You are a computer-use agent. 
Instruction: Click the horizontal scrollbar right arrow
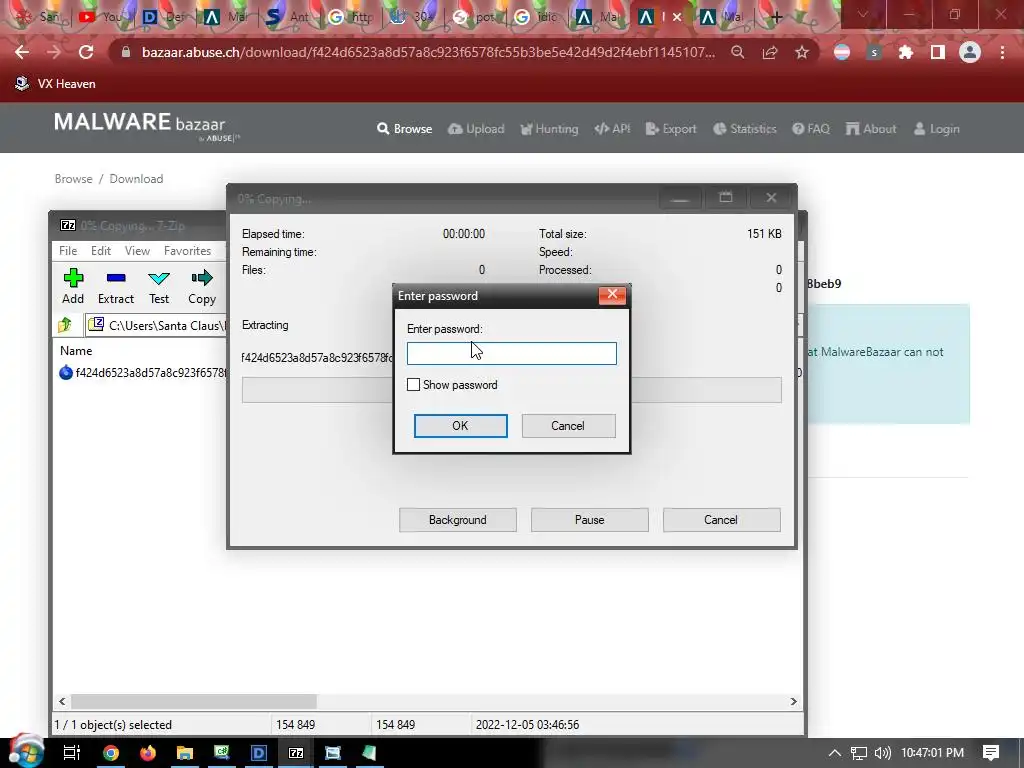793,701
